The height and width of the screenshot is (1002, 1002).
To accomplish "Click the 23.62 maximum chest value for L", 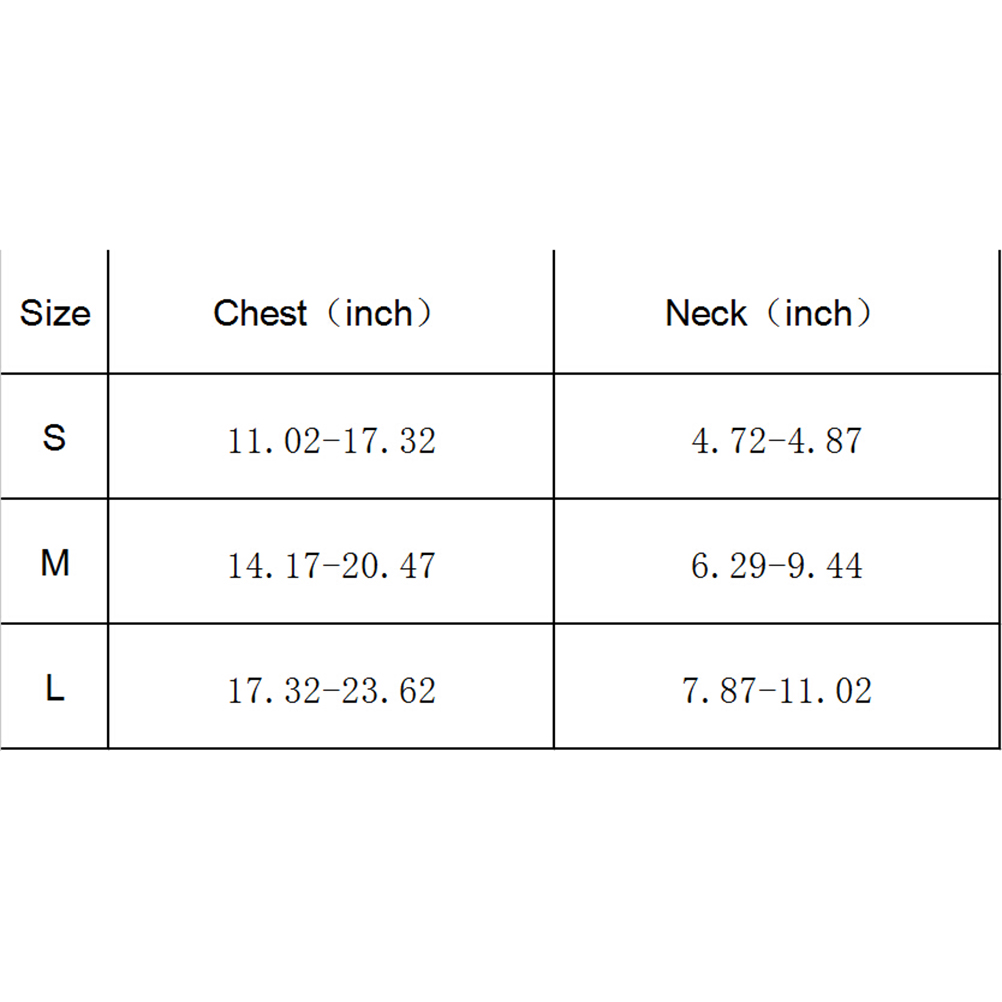I will pos(390,691).
